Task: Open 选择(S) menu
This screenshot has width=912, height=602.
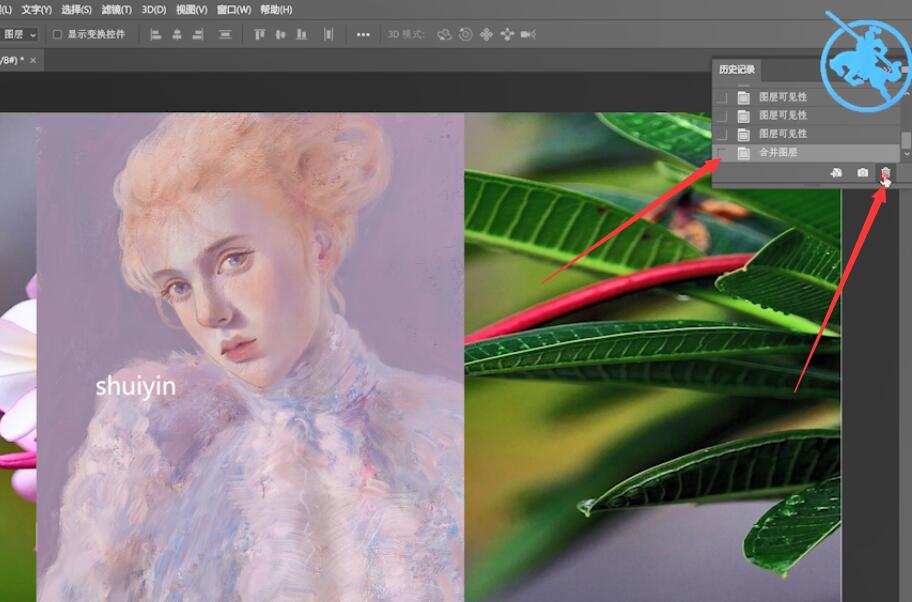Action: [76, 10]
